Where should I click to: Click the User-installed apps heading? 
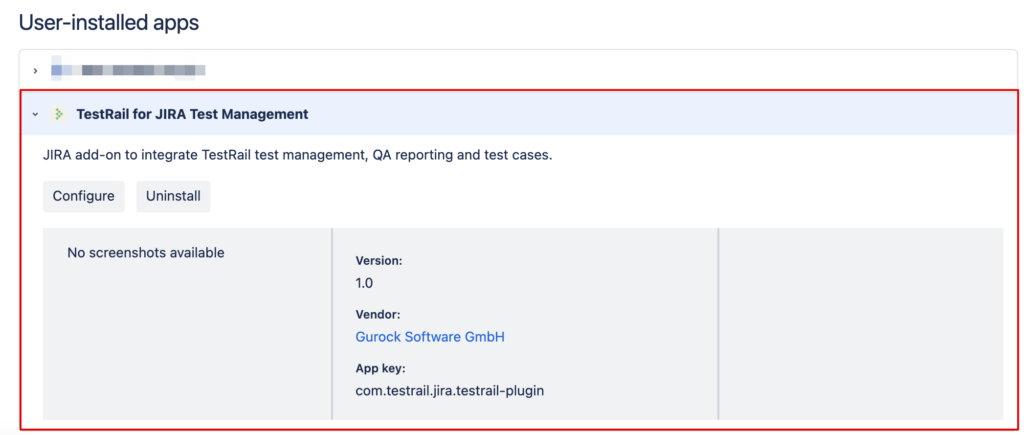108,21
